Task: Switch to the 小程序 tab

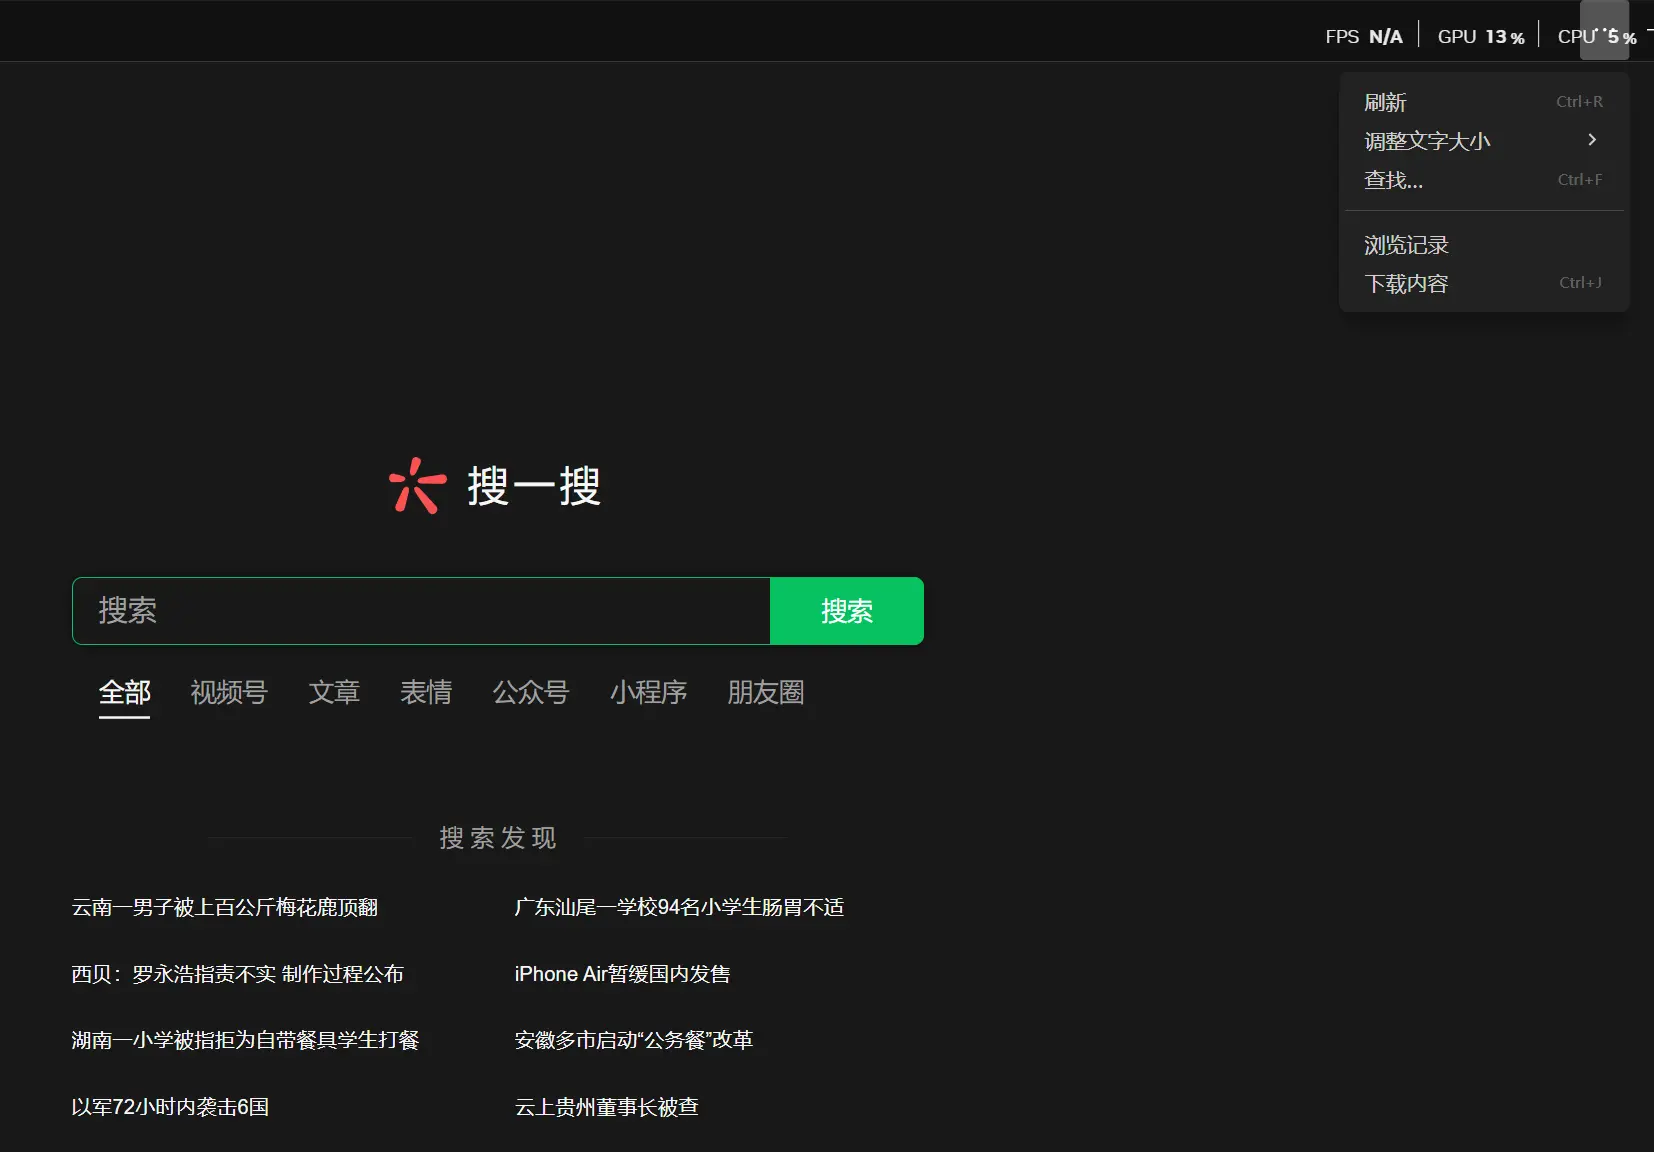Action: pyautogui.click(x=648, y=692)
